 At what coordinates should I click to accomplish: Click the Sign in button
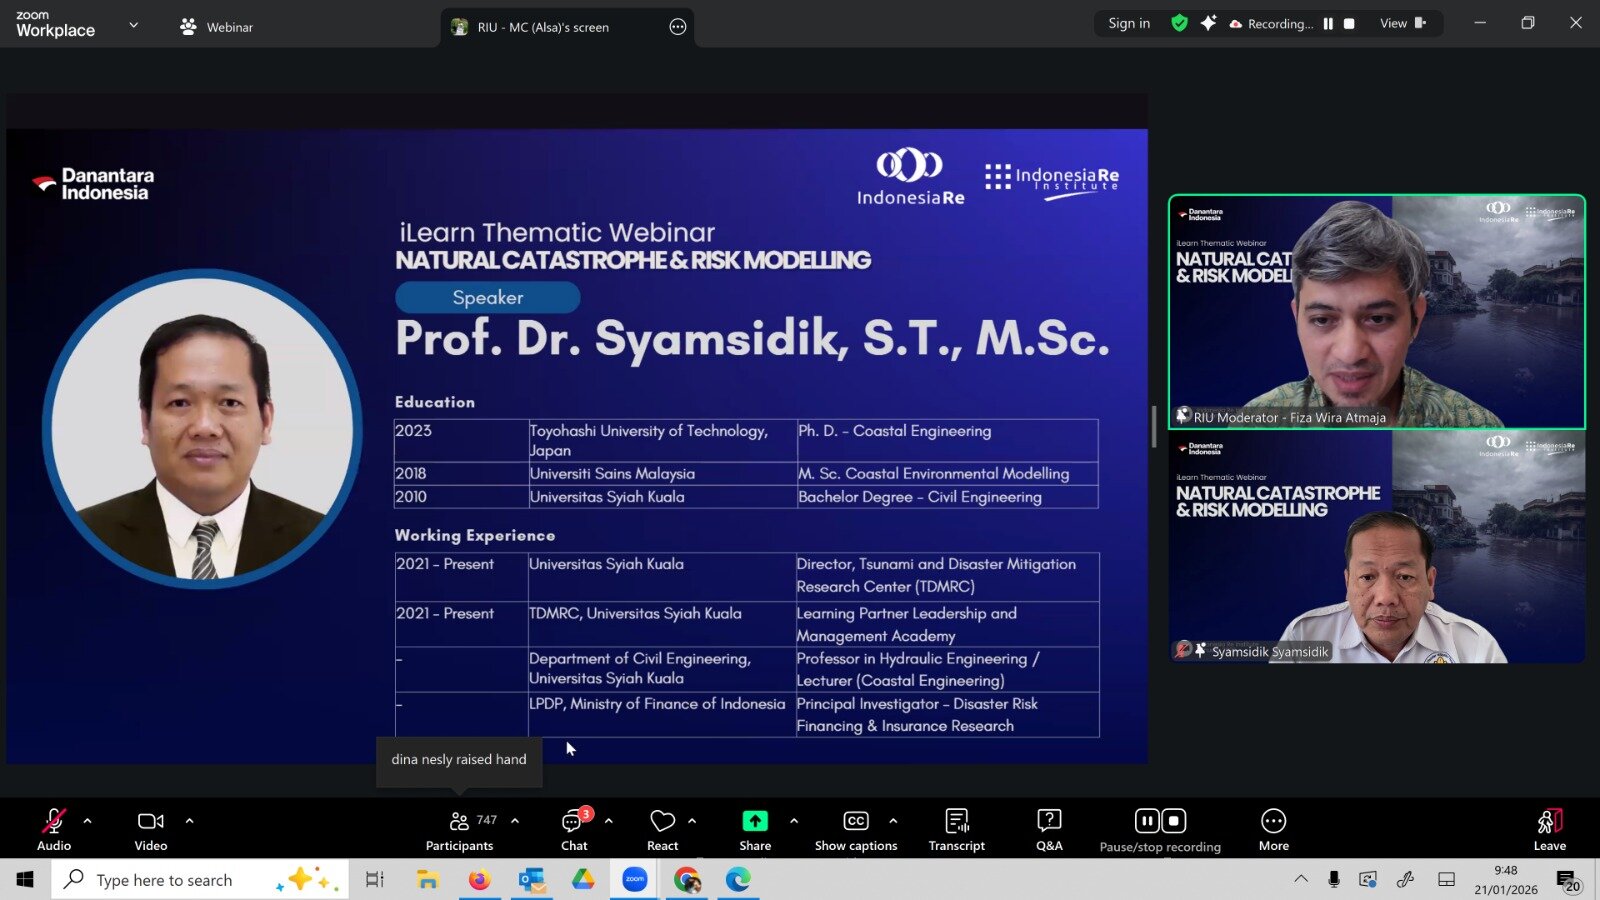[x=1129, y=23]
